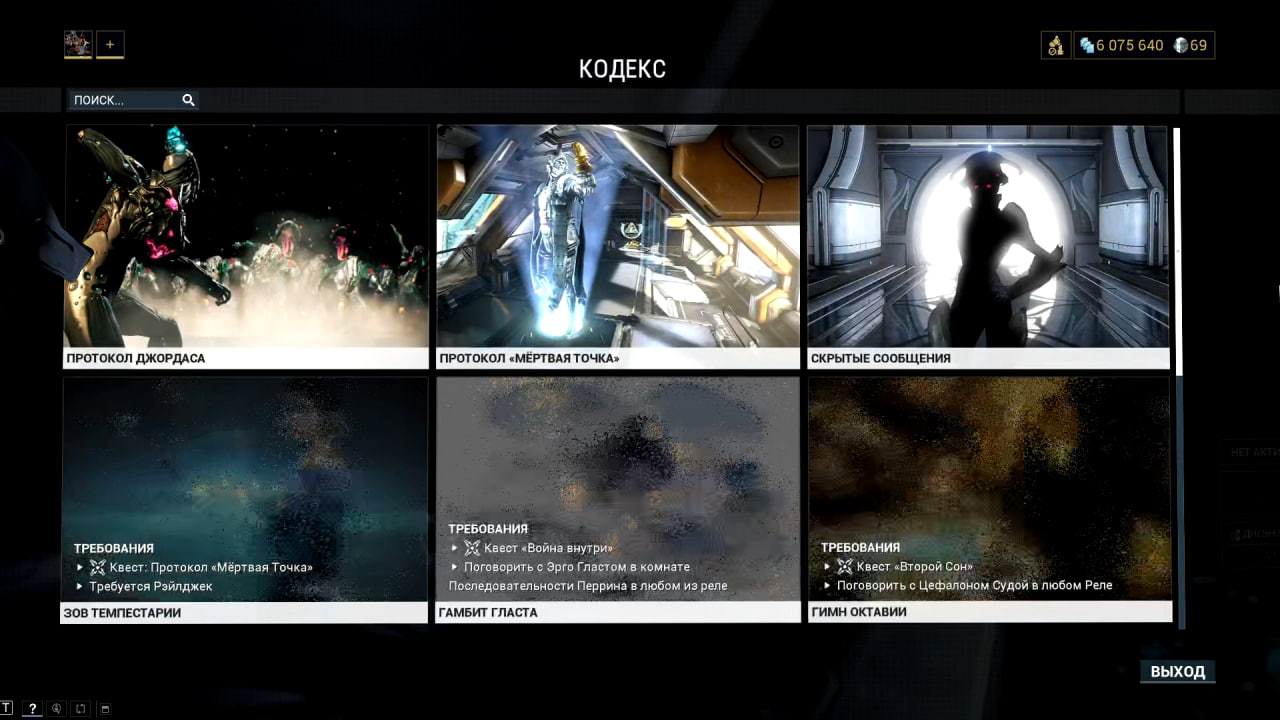Click the window icon at the bottom left
Image resolution: width=1280 pixels, height=720 pixels.
[105, 709]
